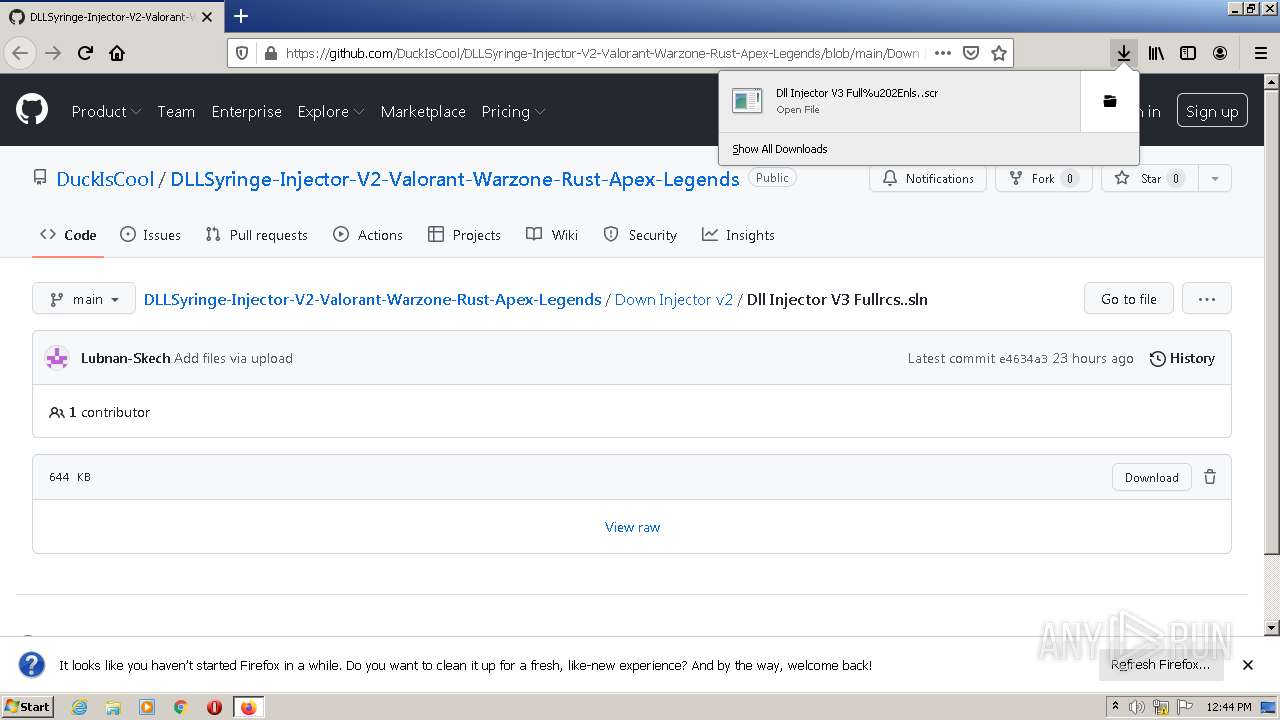Switch to the Code tab
The image size is (1280, 720).
[68, 235]
